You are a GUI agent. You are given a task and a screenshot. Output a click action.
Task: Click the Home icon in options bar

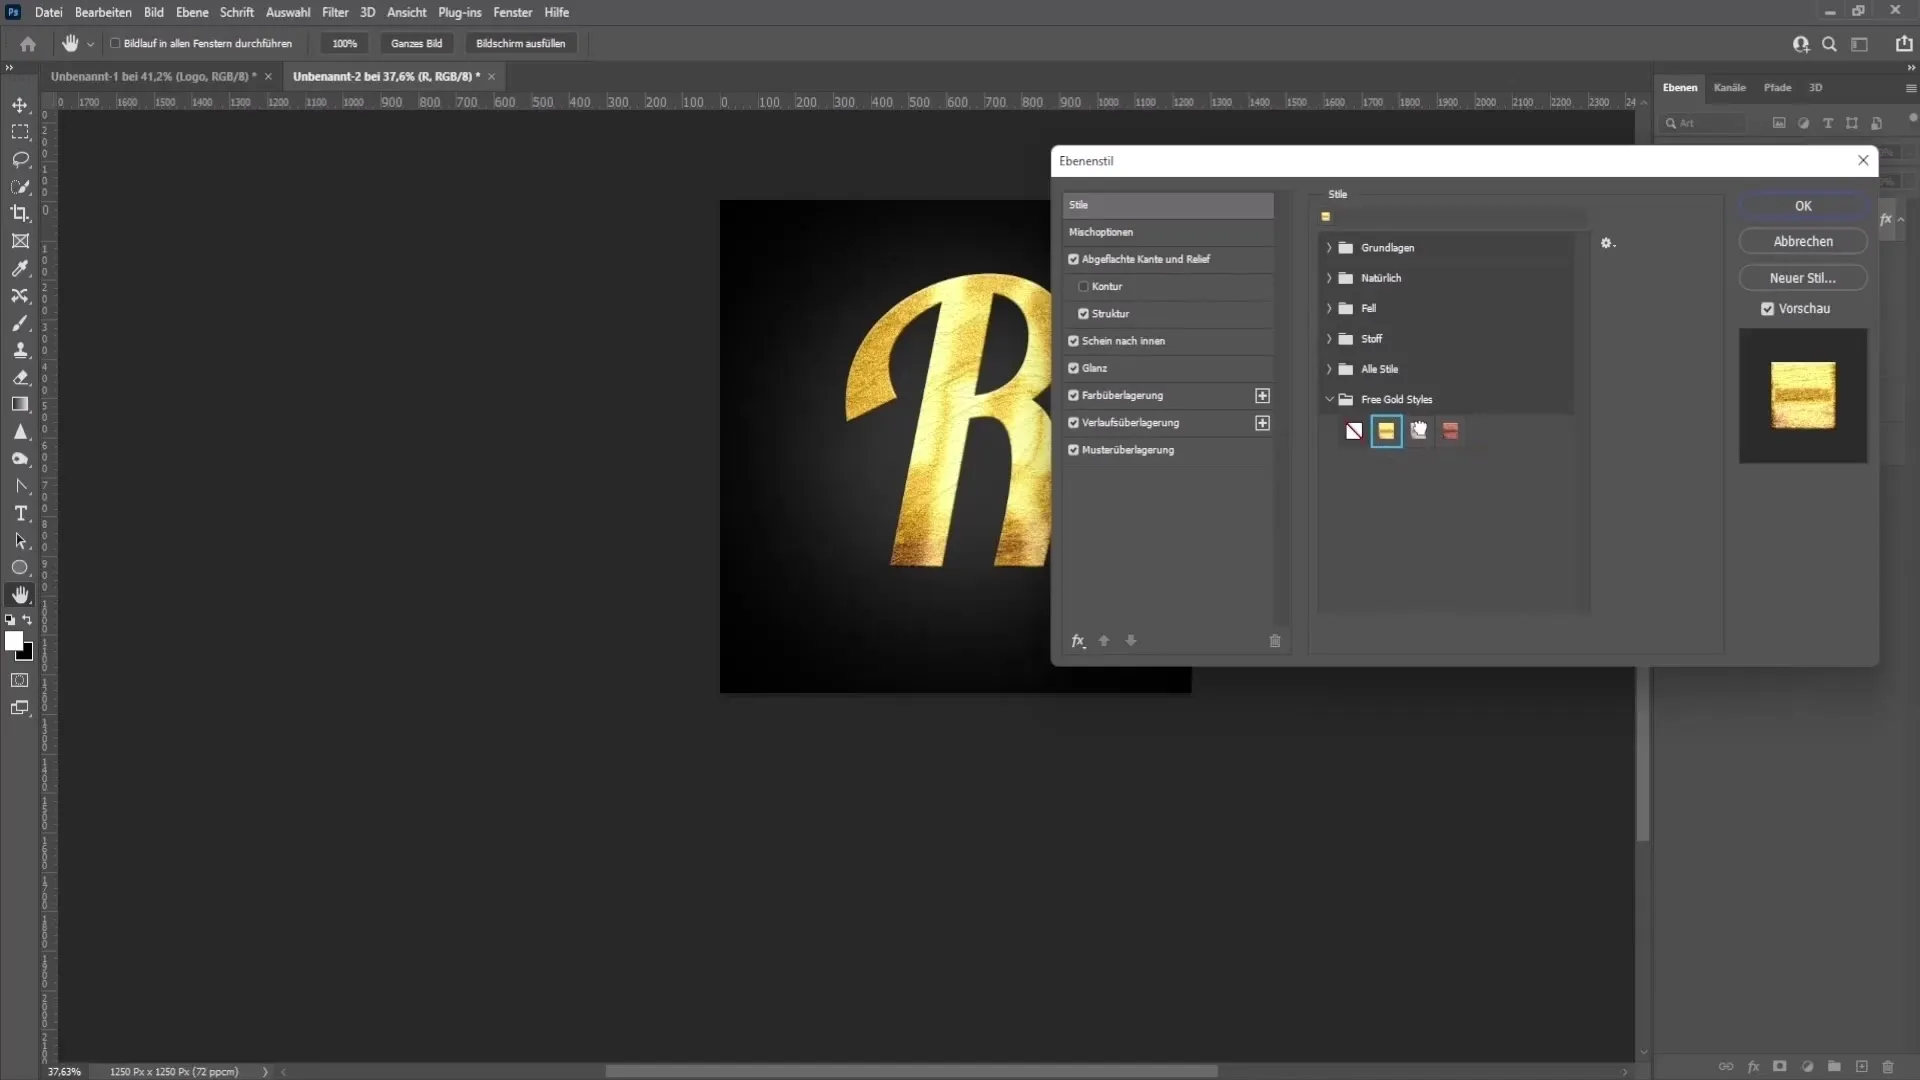click(28, 44)
